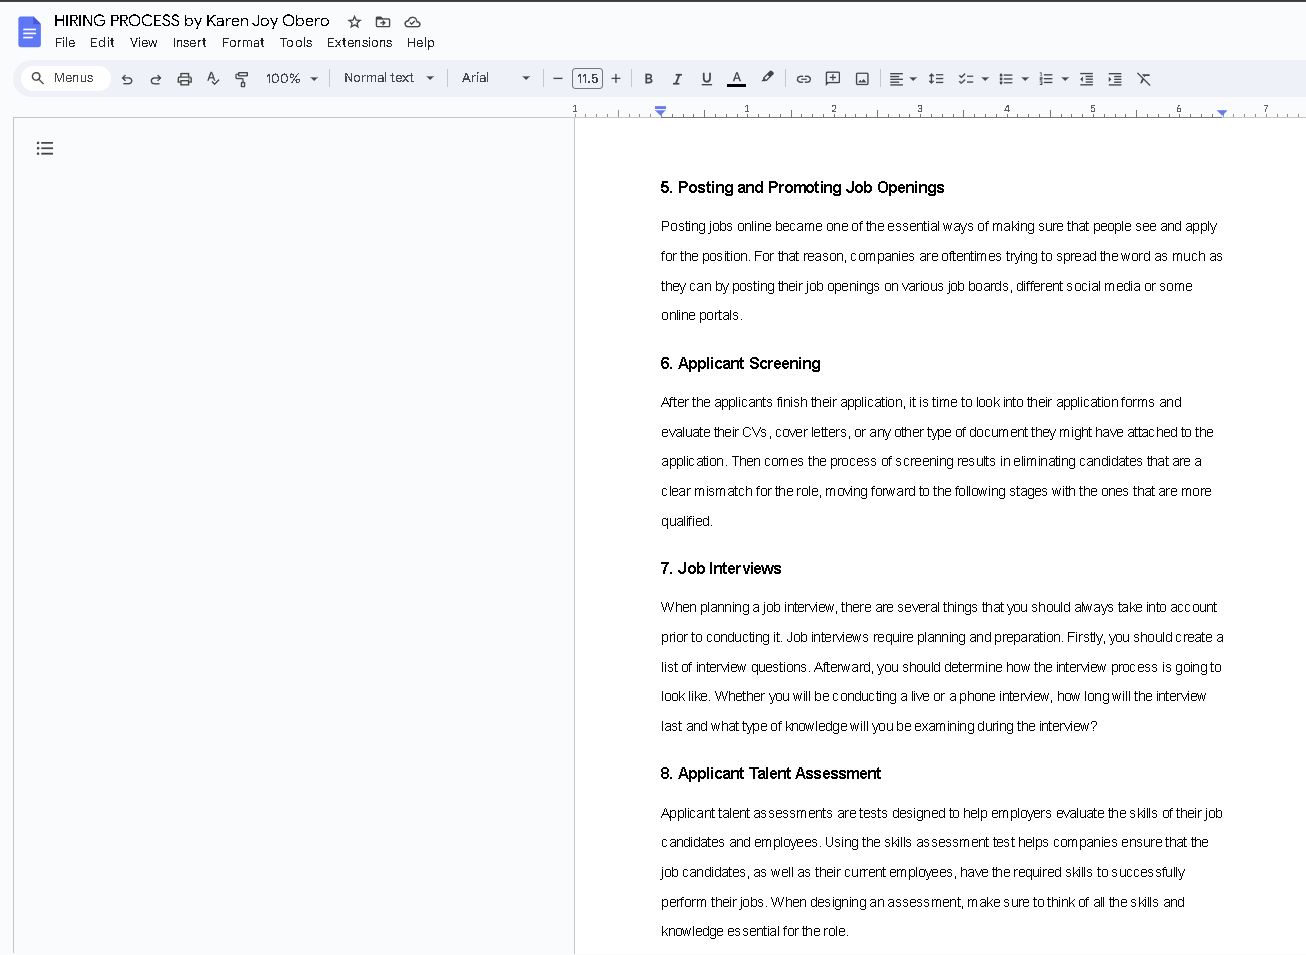Search the menus

pyautogui.click(x=64, y=78)
